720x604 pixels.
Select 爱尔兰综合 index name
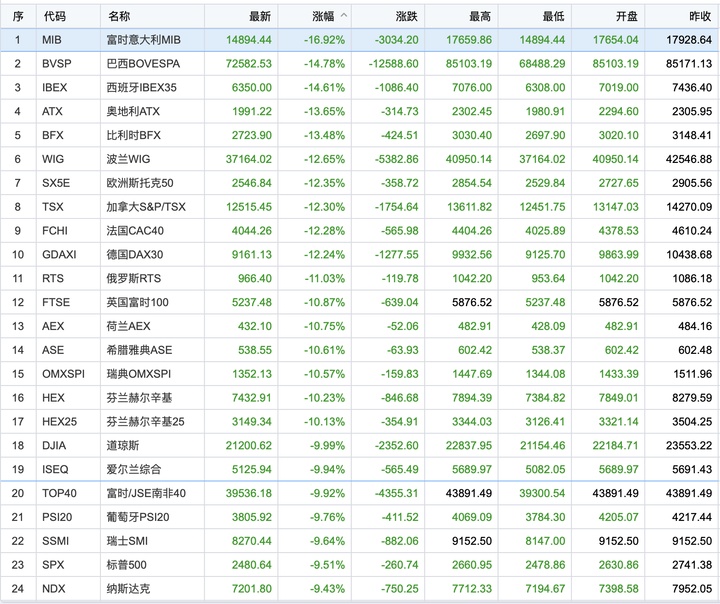(x=134, y=469)
